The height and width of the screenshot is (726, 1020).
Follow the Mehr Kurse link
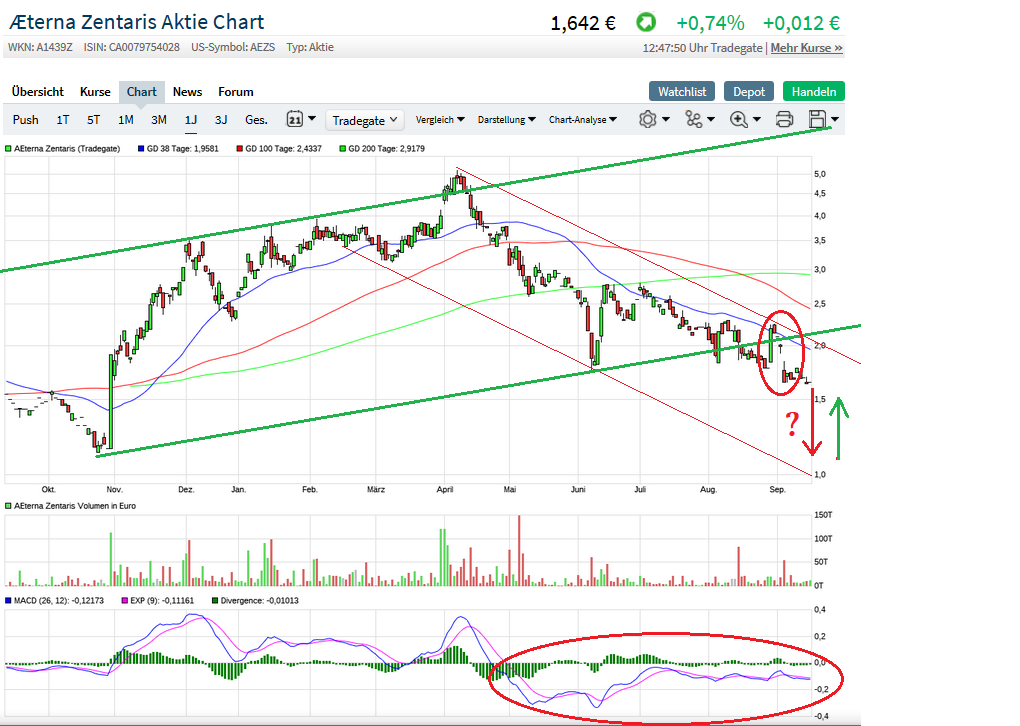pyautogui.click(x=807, y=47)
